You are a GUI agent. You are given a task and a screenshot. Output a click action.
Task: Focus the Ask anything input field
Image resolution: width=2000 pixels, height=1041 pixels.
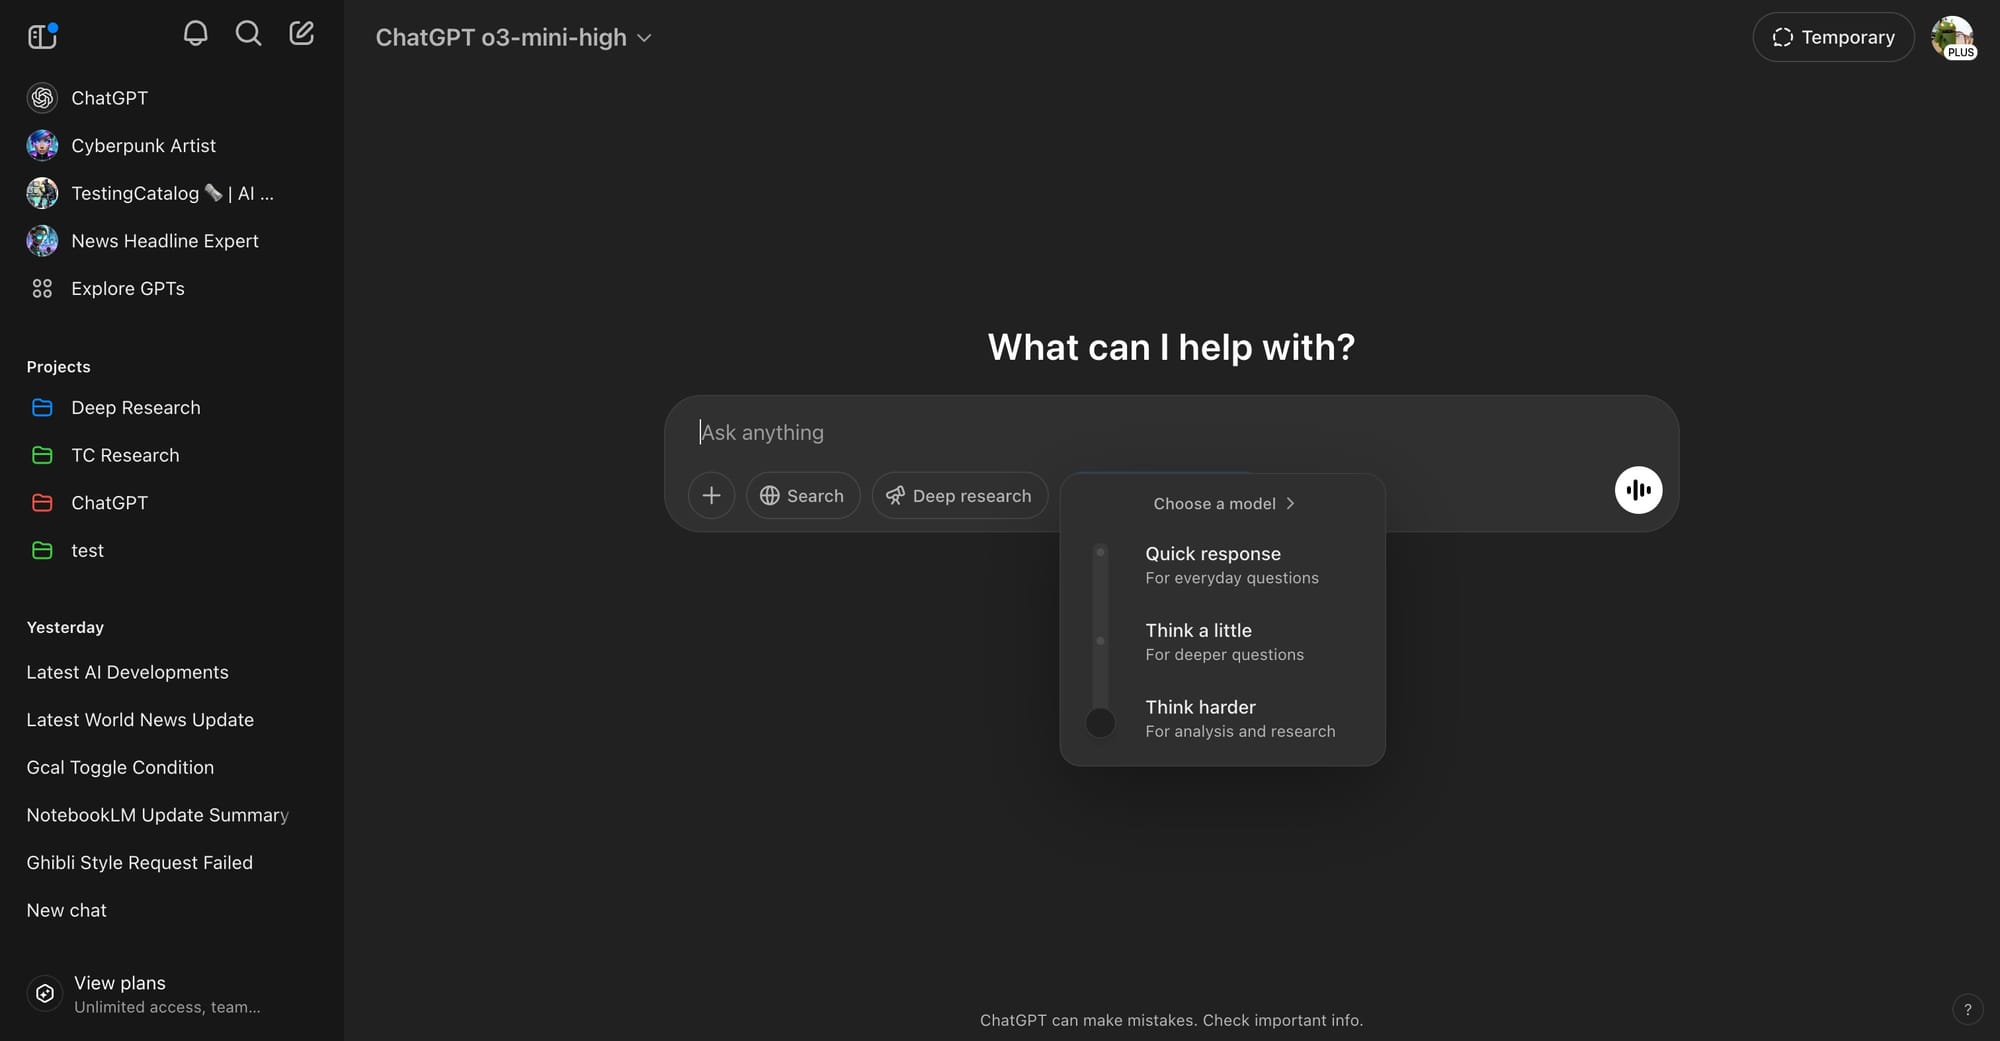pos(1170,433)
